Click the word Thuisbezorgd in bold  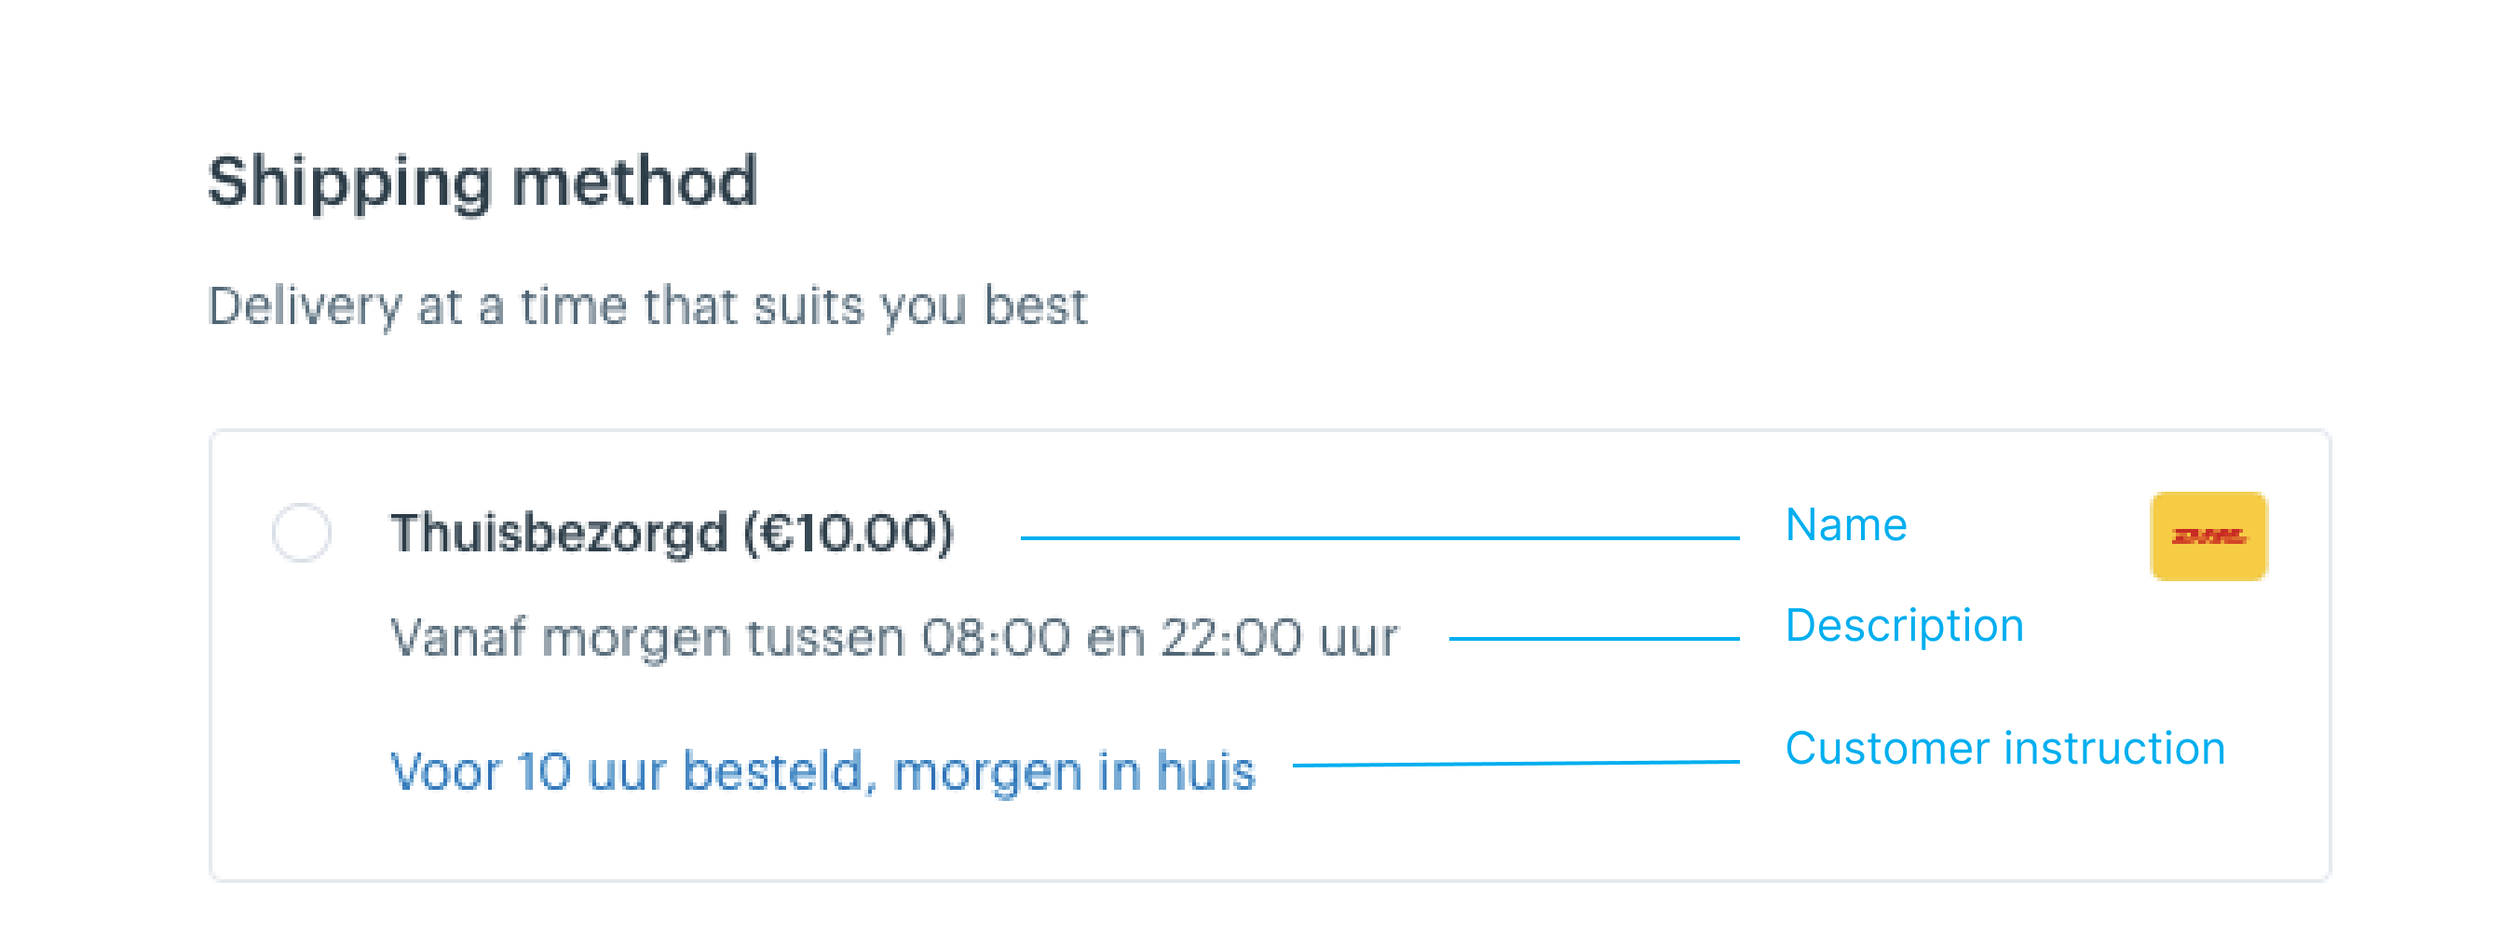559,533
